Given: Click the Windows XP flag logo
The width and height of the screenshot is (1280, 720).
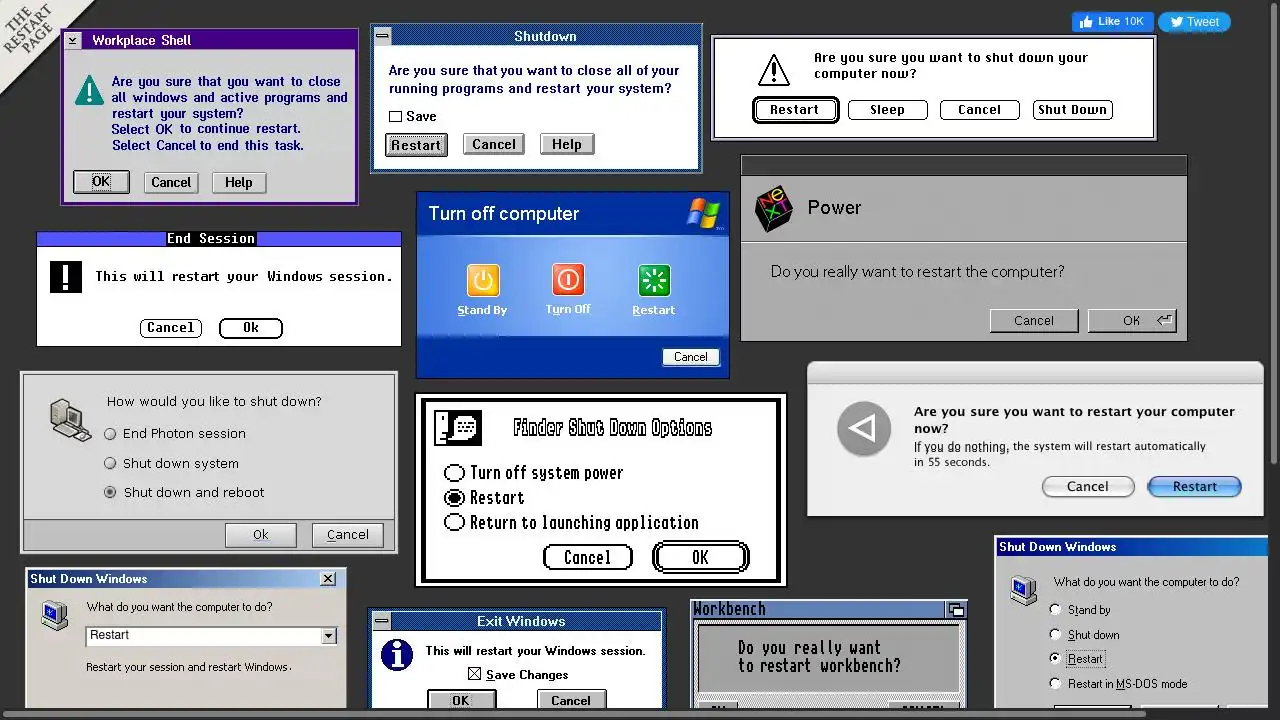Looking at the screenshot, I should 704,213.
